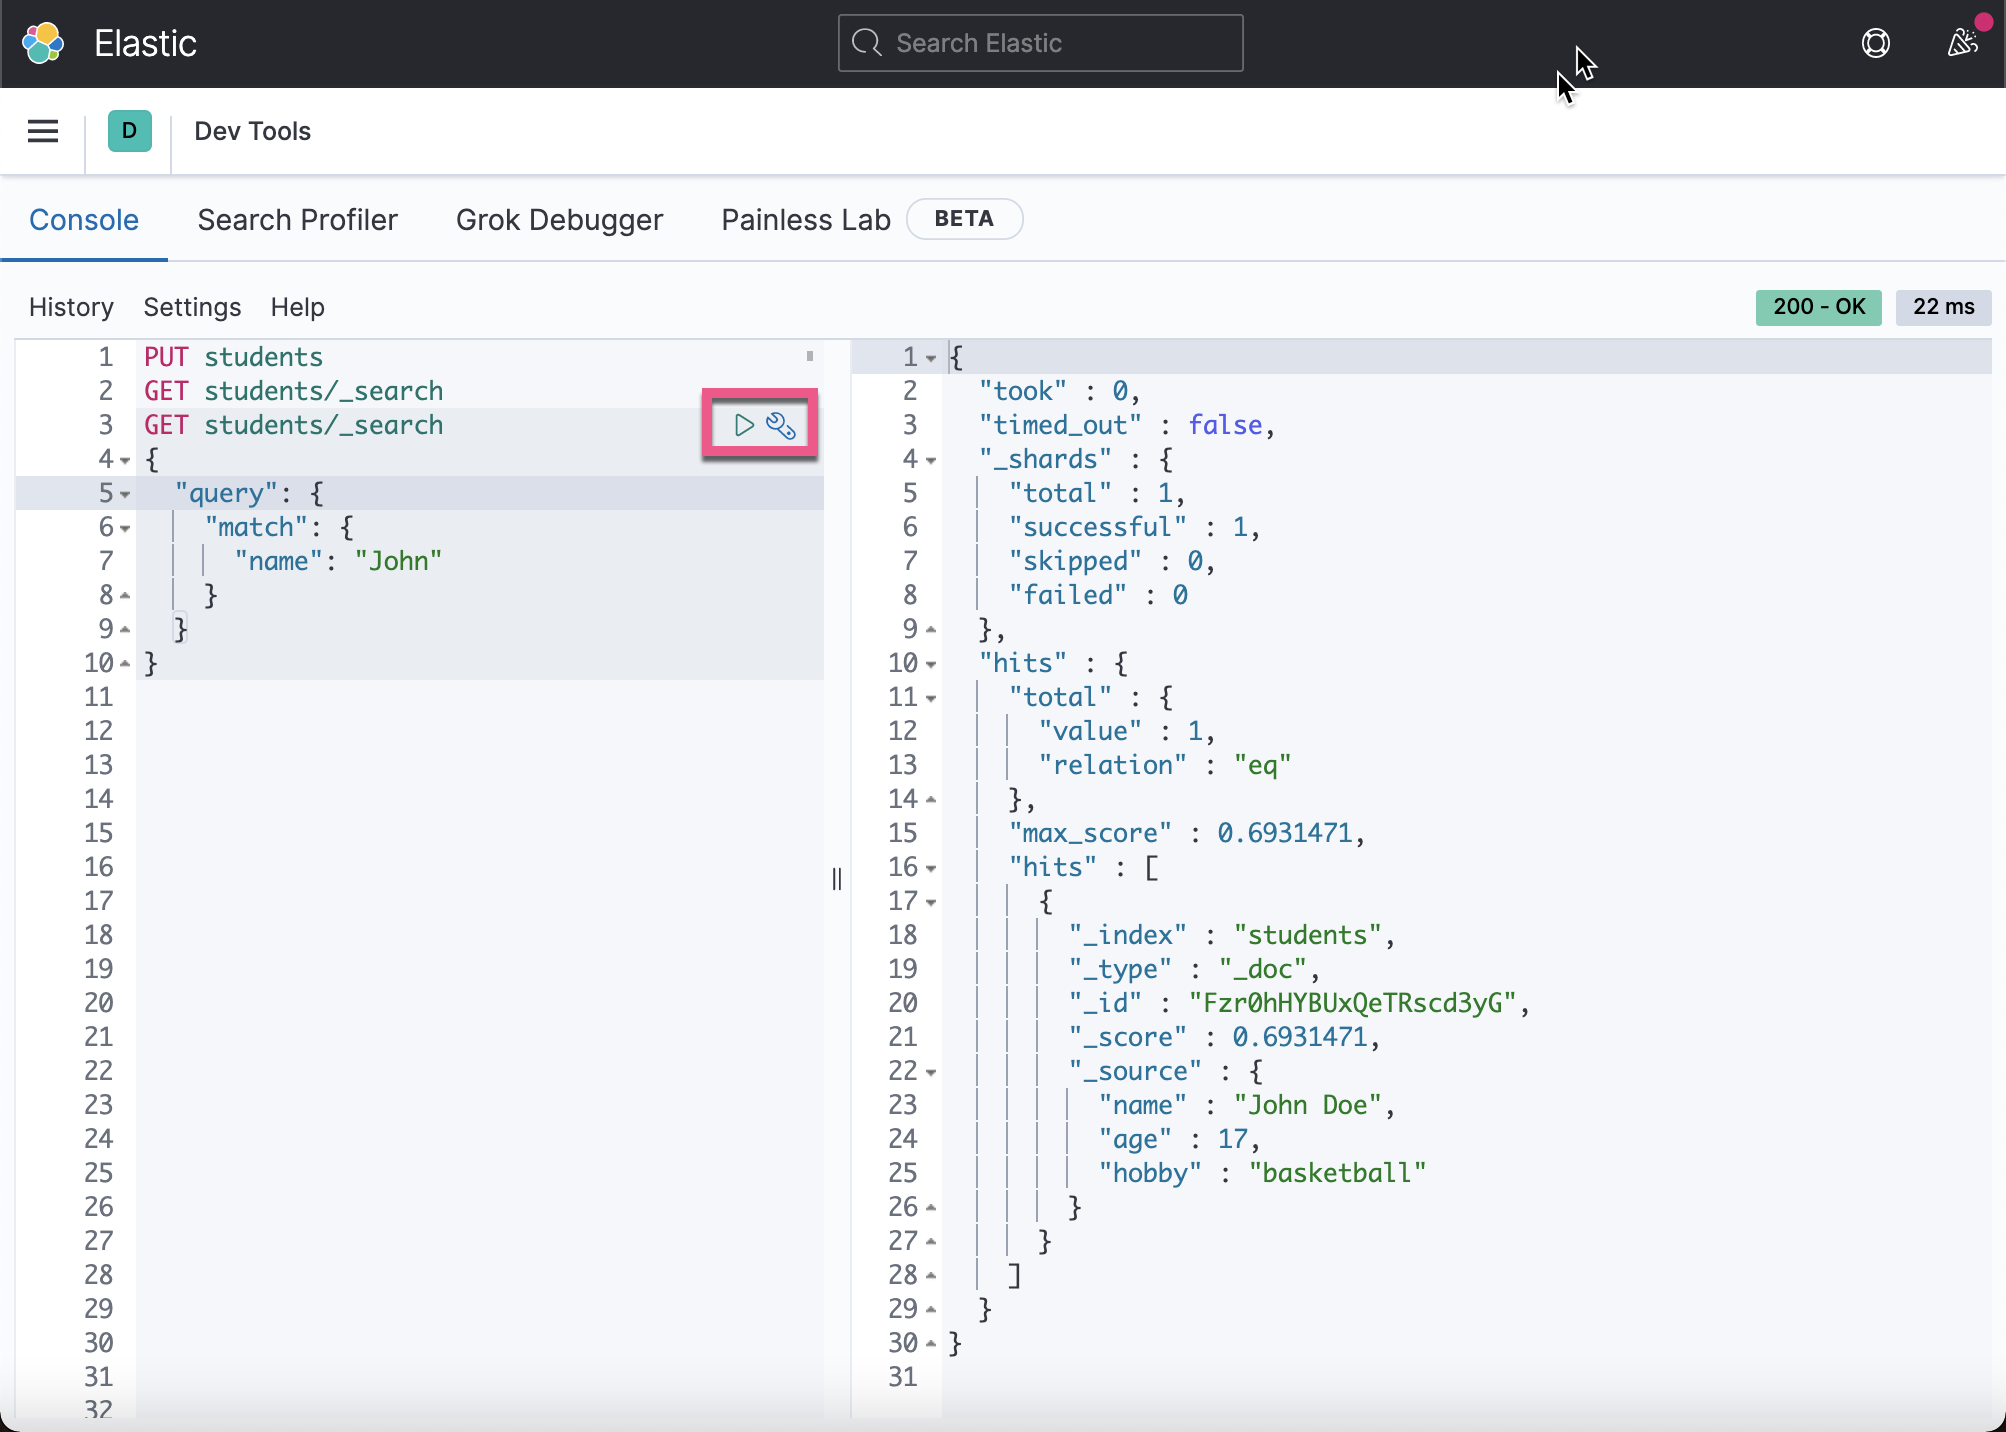Click the magnifier icon in search bar
Image resolution: width=2006 pixels, height=1432 pixels.
tap(866, 43)
